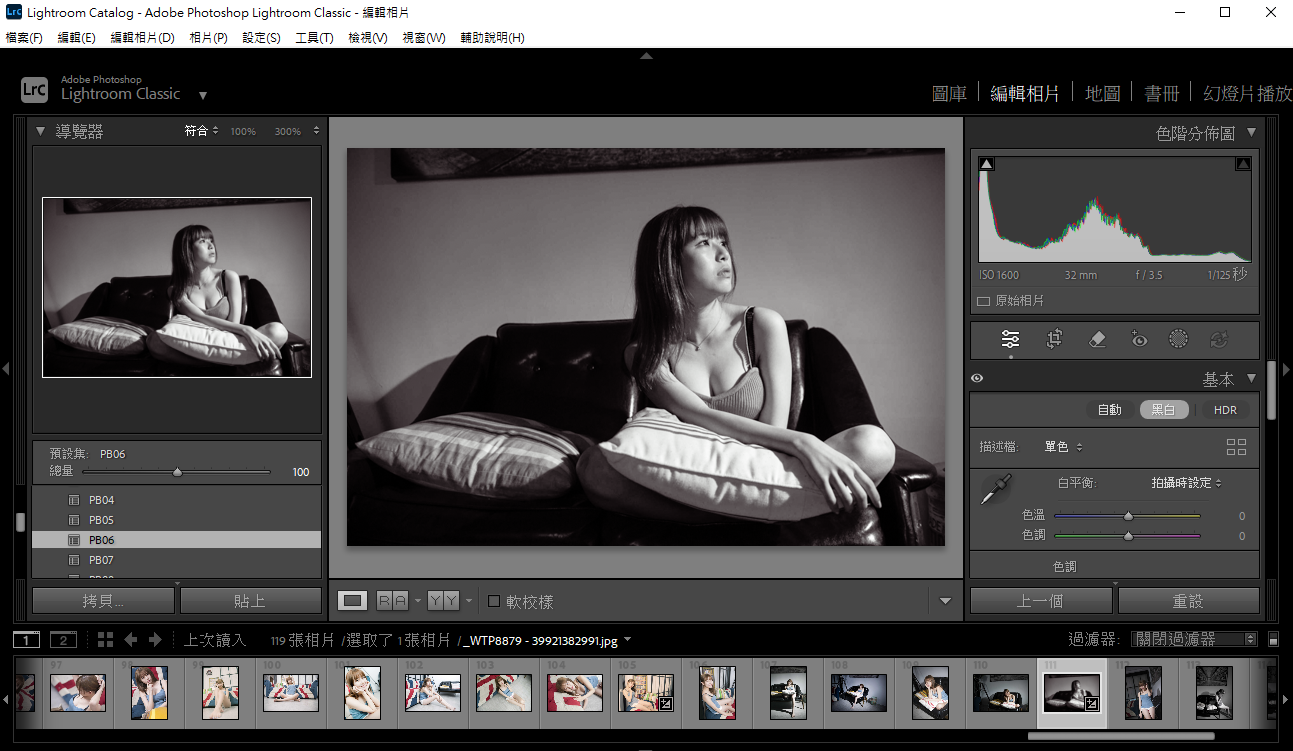Click the Paste (貼上) button

pos(250,601)
